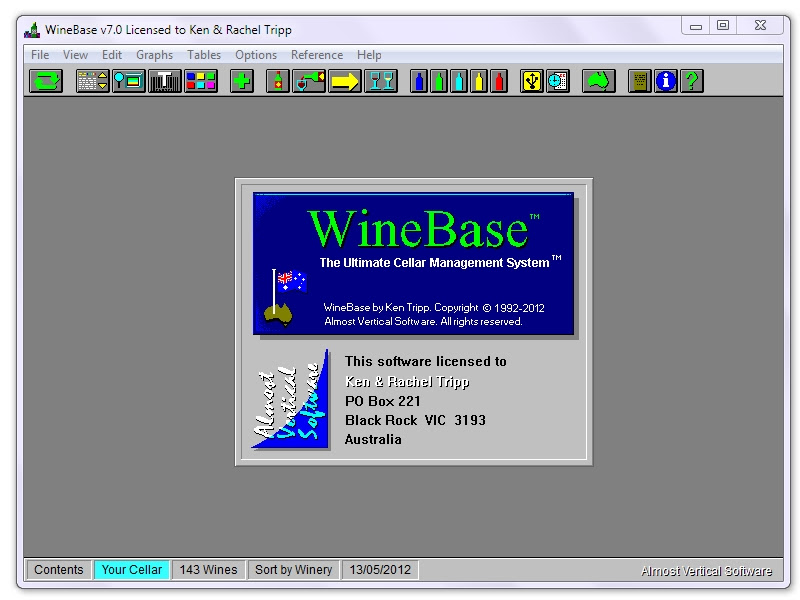Click the list sort icon with arrows
The width and height of the screenshot is (800, 600).
point(92,81)
